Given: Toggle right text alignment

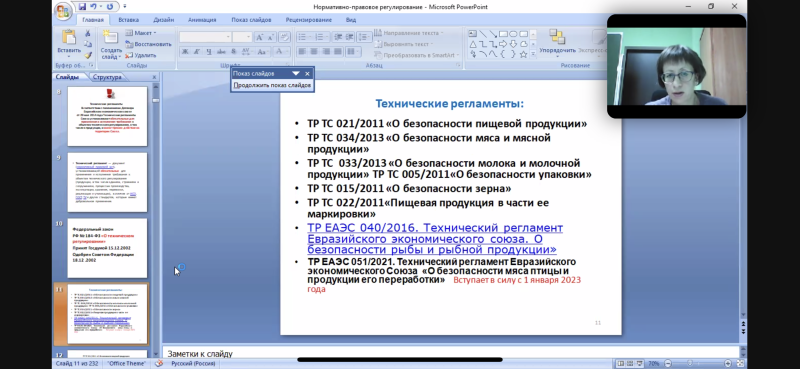Looking at the screenshot, I should point(326,52).
